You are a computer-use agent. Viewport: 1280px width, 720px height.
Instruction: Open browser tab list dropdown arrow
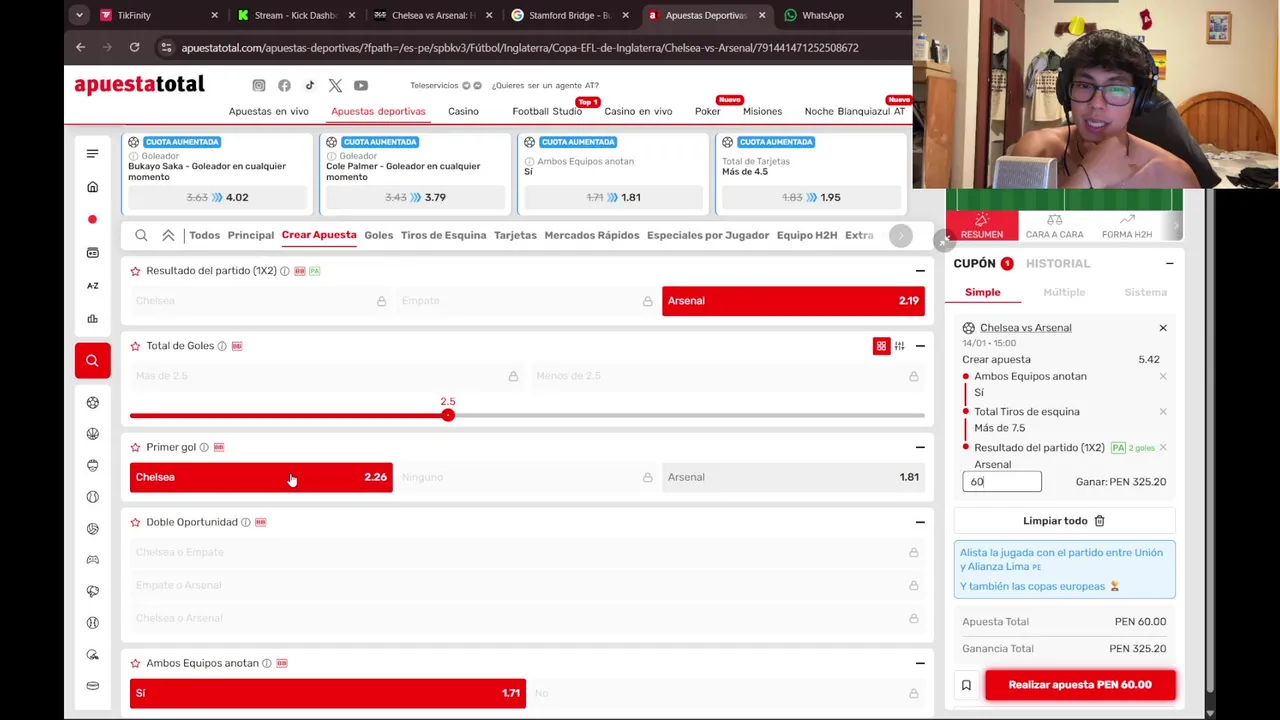click(79, 15)
